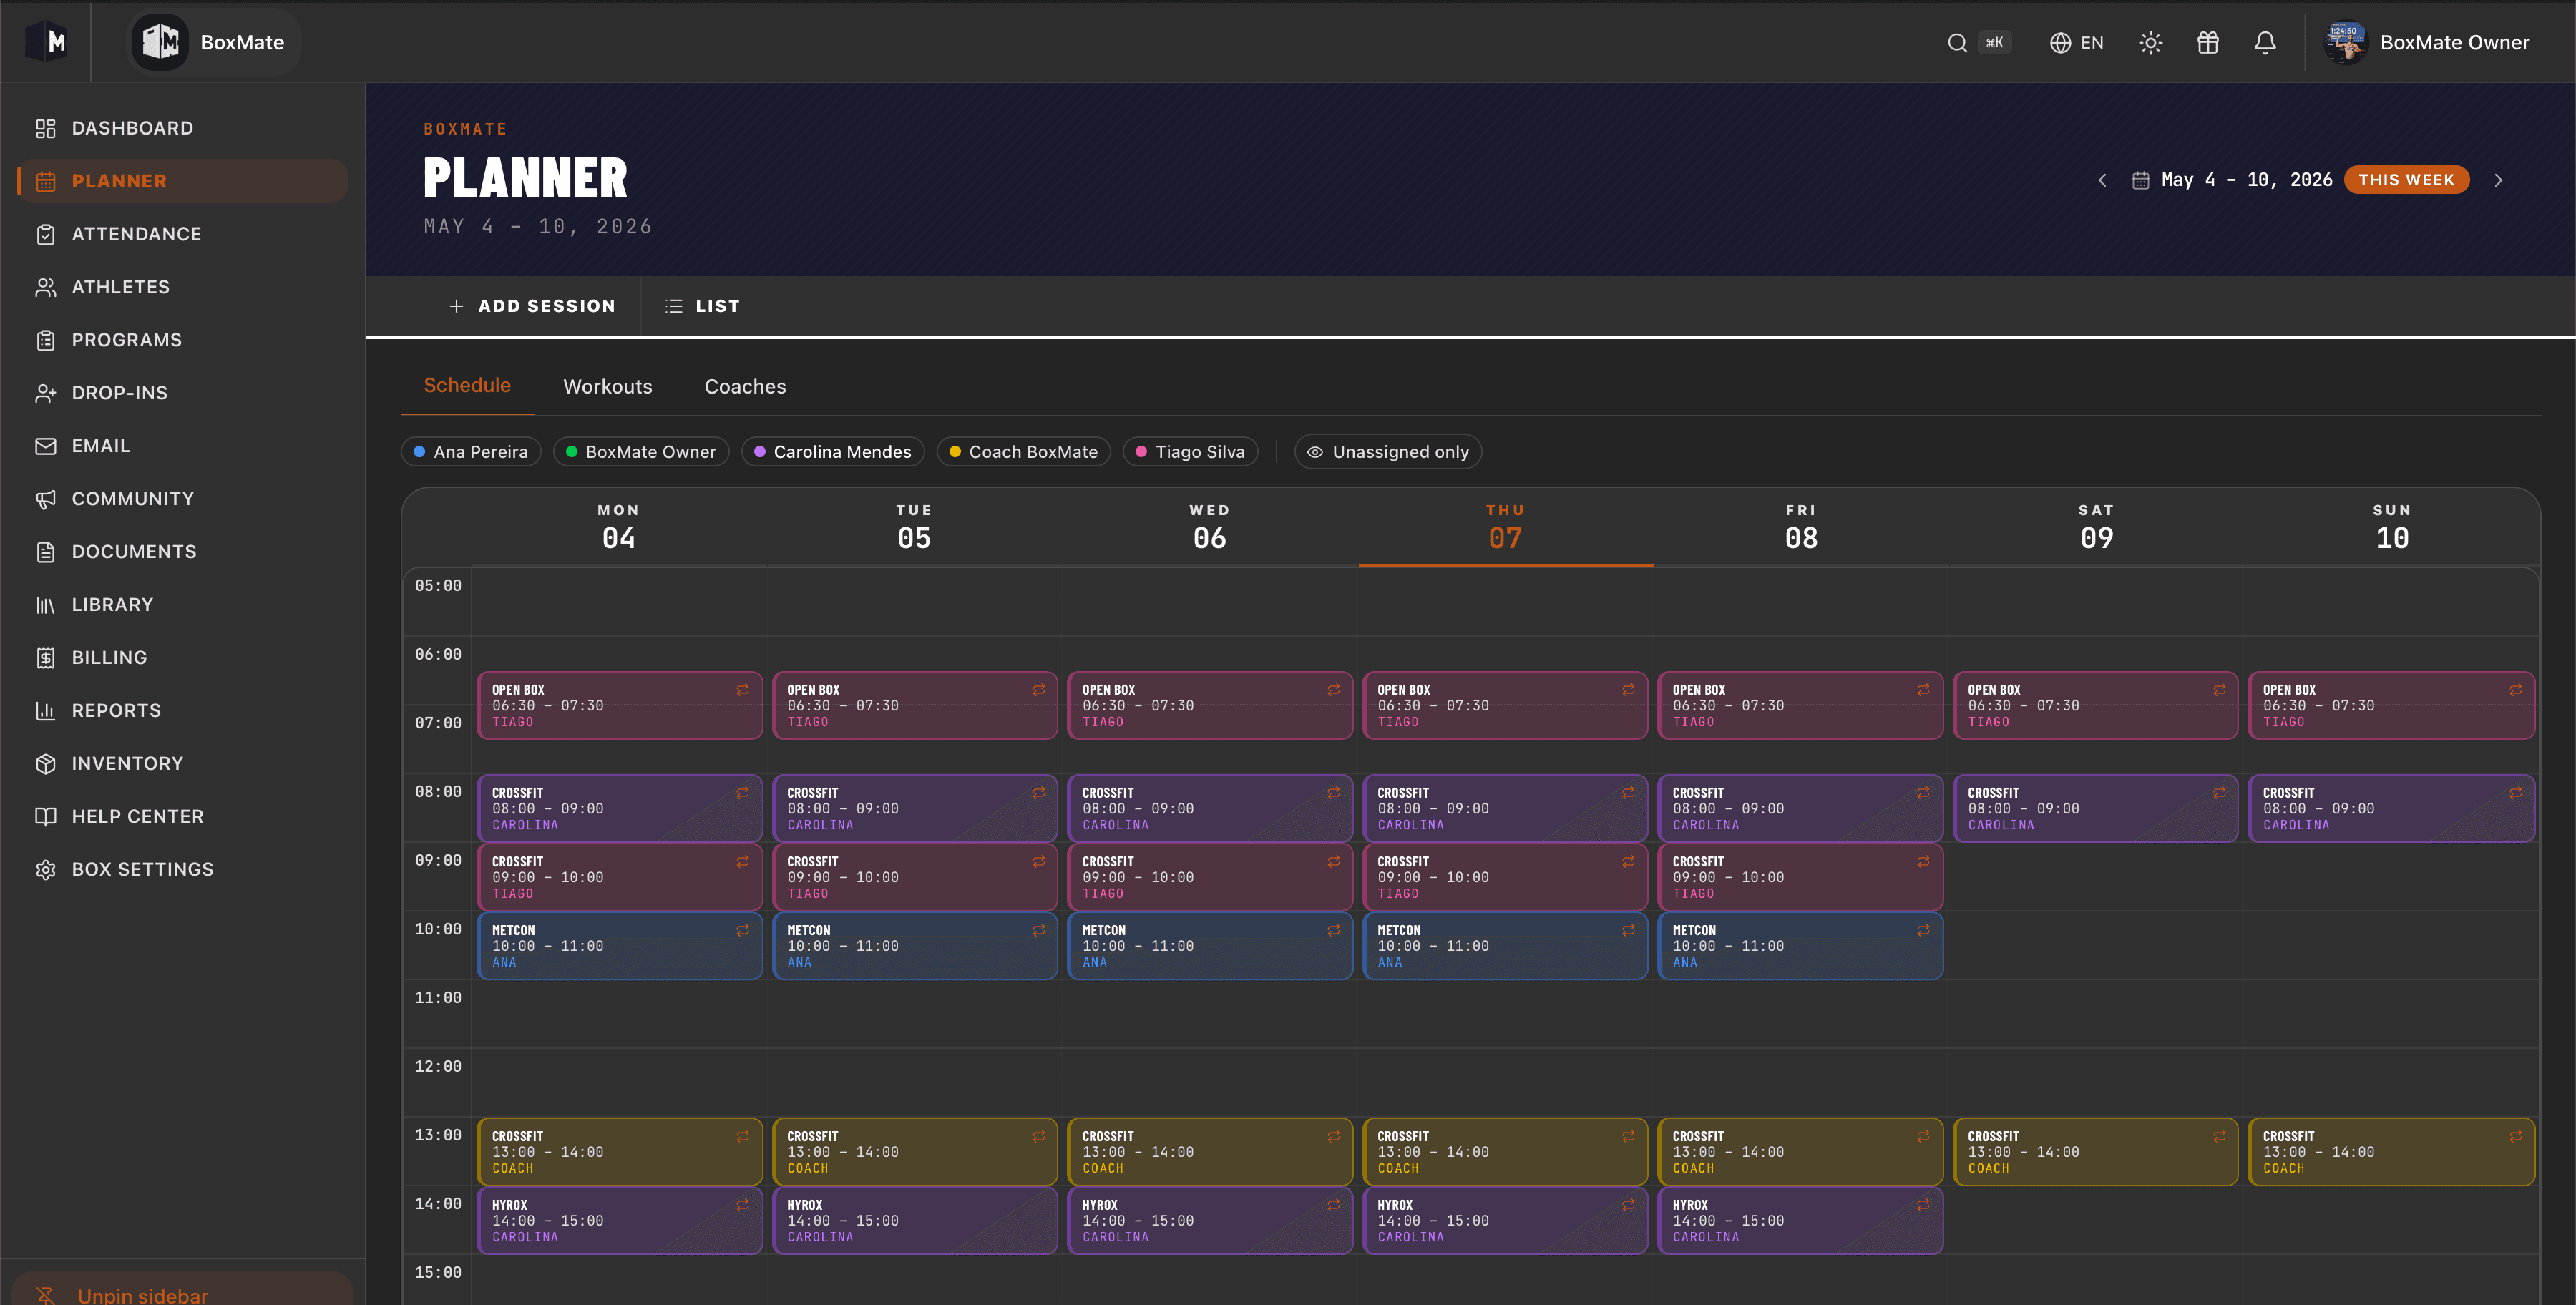The width and height of the screenshot is (2576, 1305).
Task: Toggle Tiago Silva coach filter
Action: (x=1190, y=452)
